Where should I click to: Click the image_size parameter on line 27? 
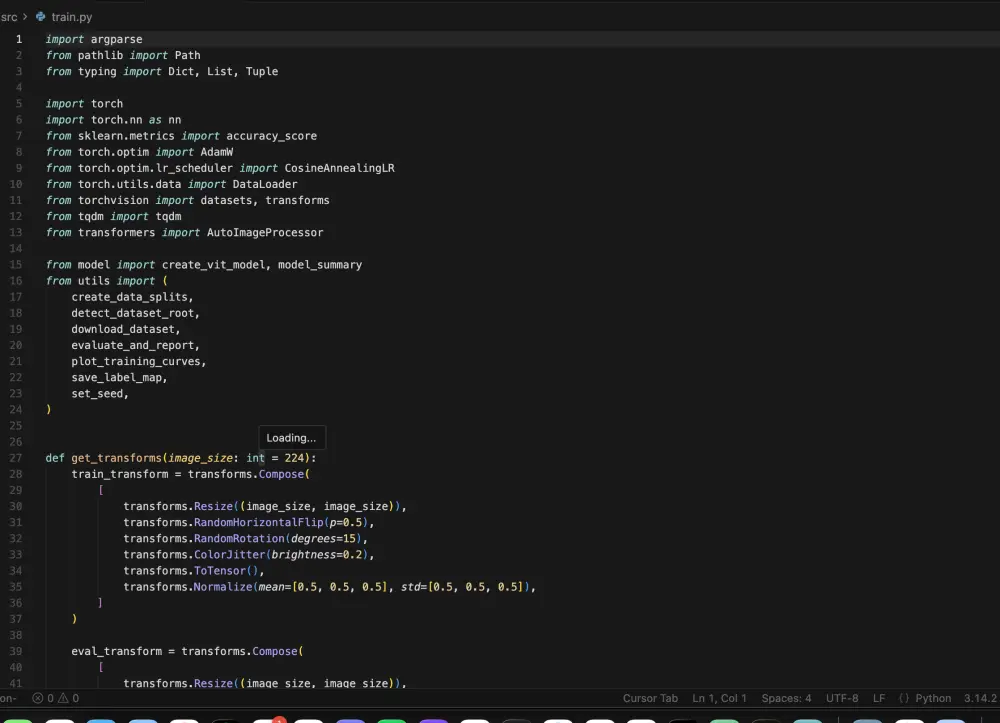pos(201,458)
